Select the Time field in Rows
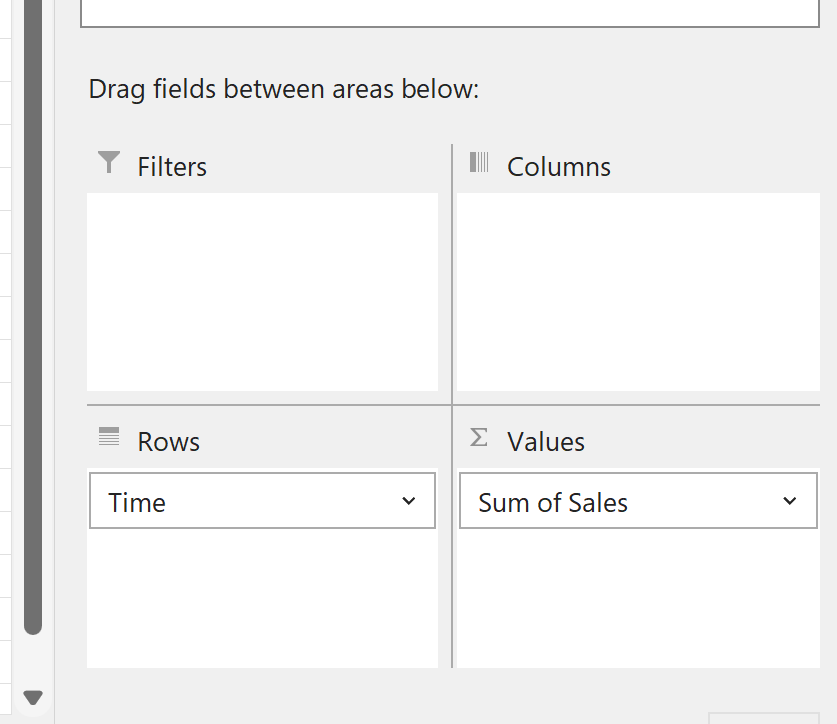Image resolution: width=837 pixels, height=724 pixels. click(262, 501)
